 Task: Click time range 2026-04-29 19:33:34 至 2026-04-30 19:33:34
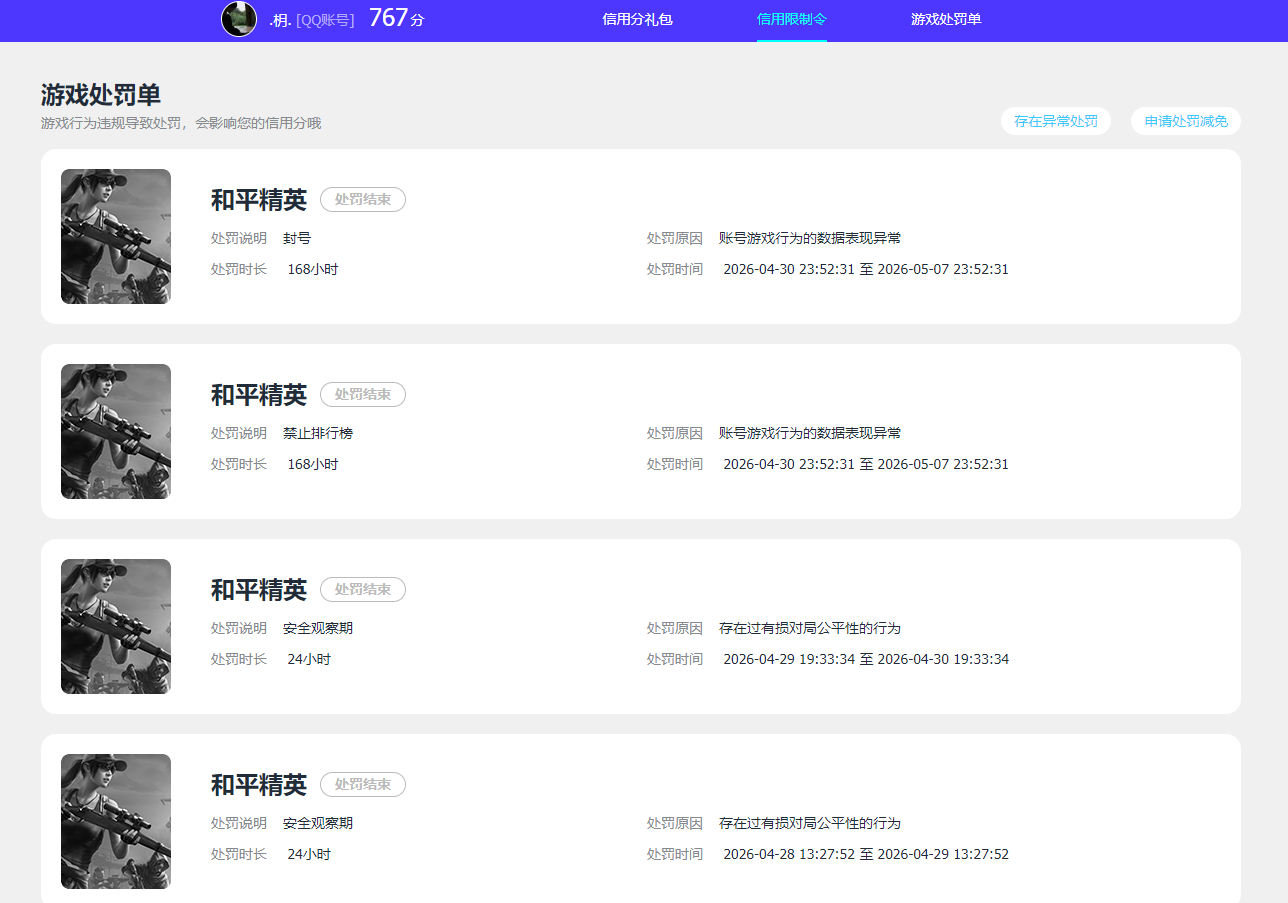866,659
